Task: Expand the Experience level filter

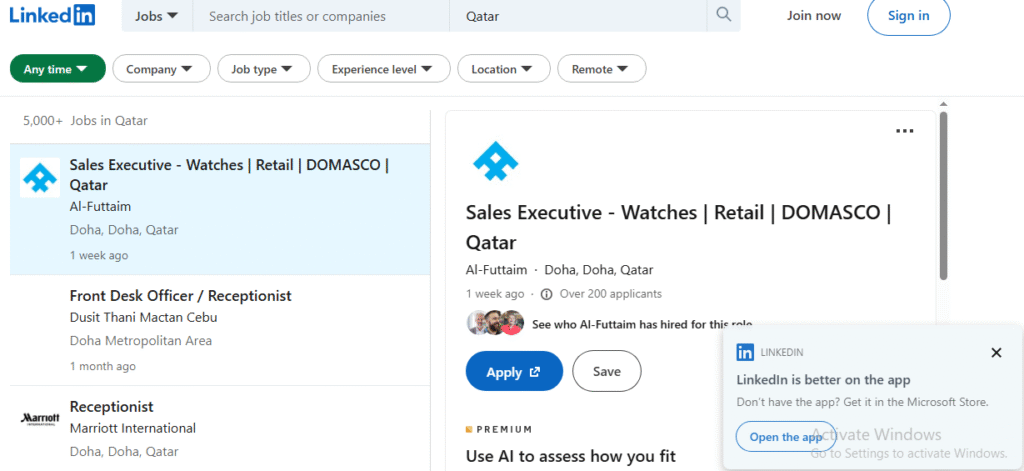Action: (384, 69)
